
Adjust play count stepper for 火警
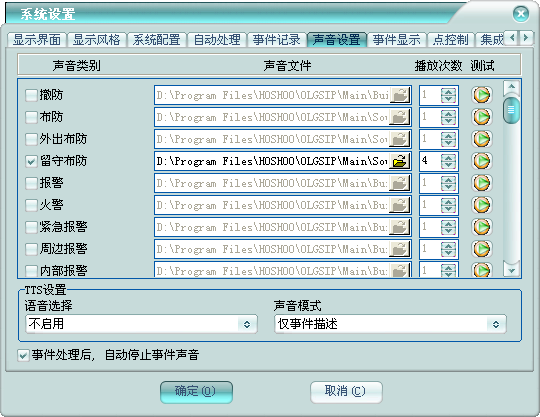448,205
